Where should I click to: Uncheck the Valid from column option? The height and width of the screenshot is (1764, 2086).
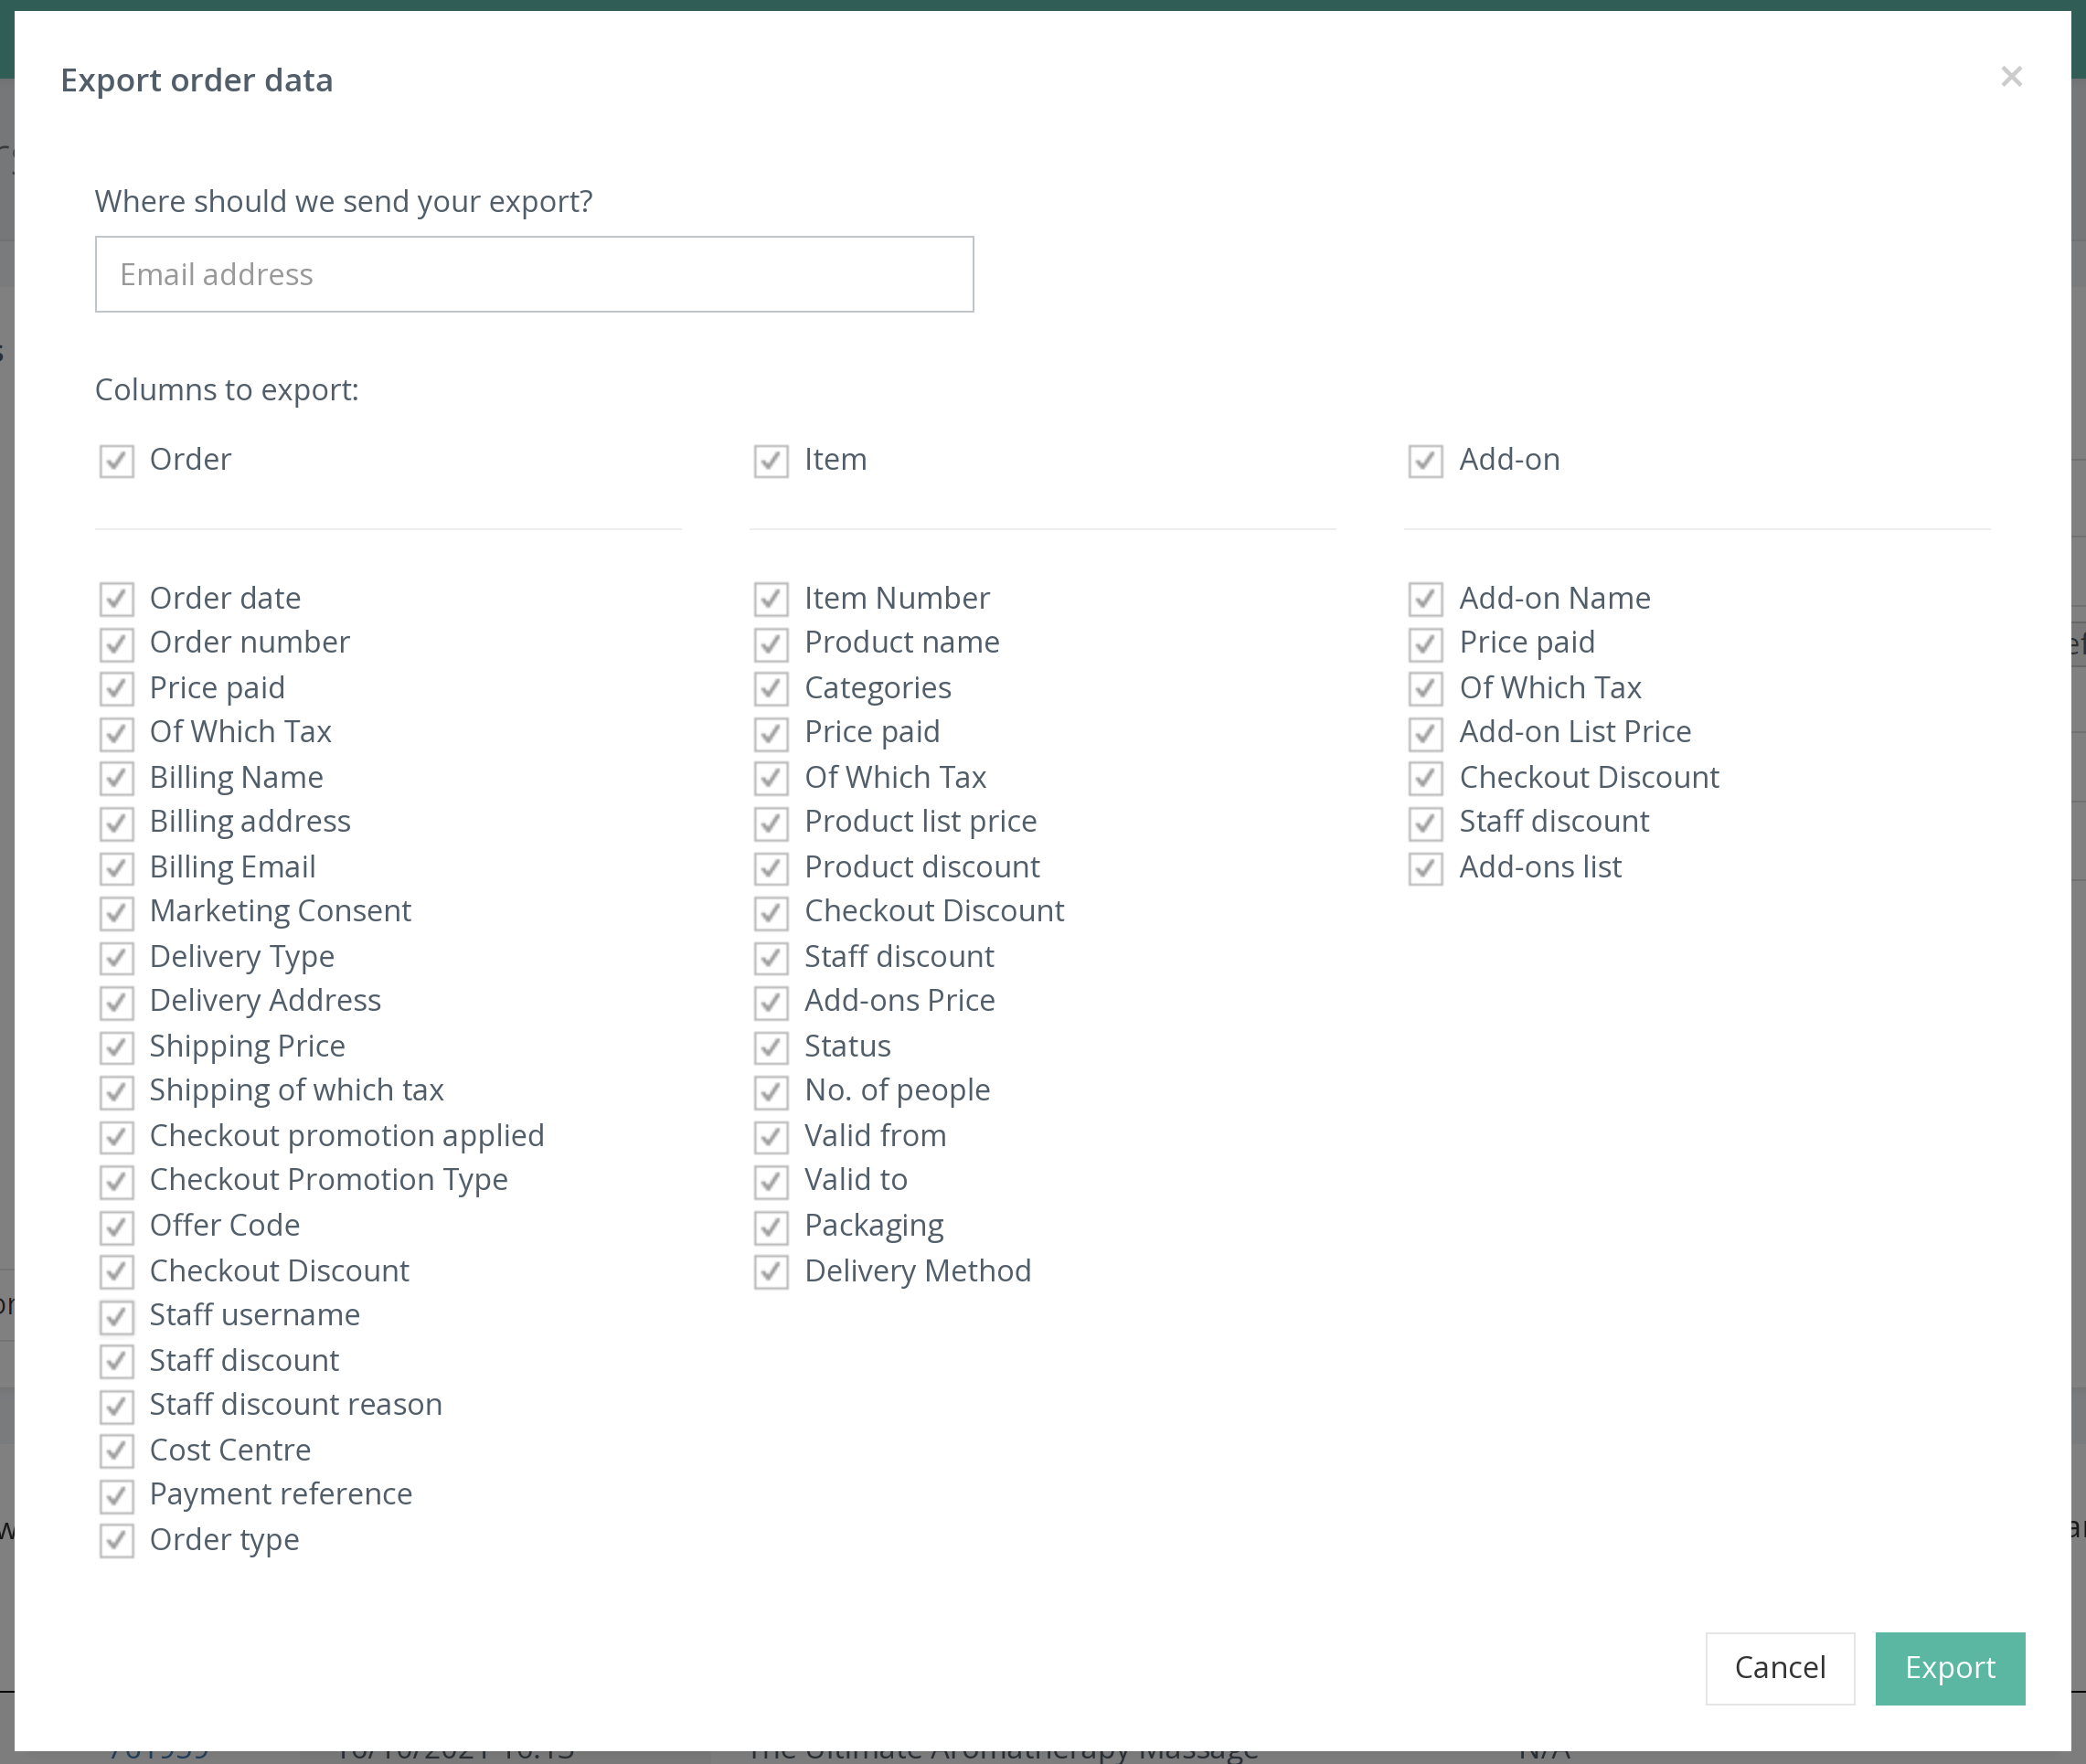[x=770, y=1134]
